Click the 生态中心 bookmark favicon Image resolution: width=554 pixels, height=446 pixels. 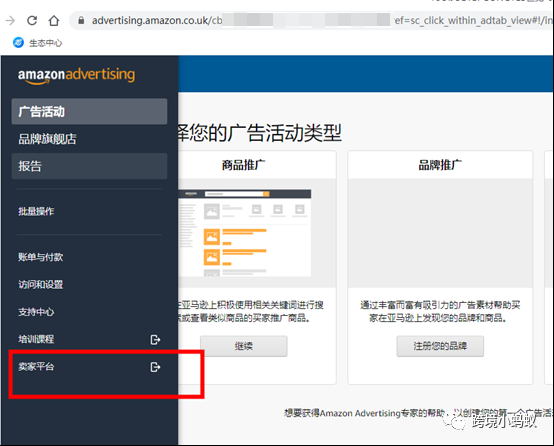point(18,43)
